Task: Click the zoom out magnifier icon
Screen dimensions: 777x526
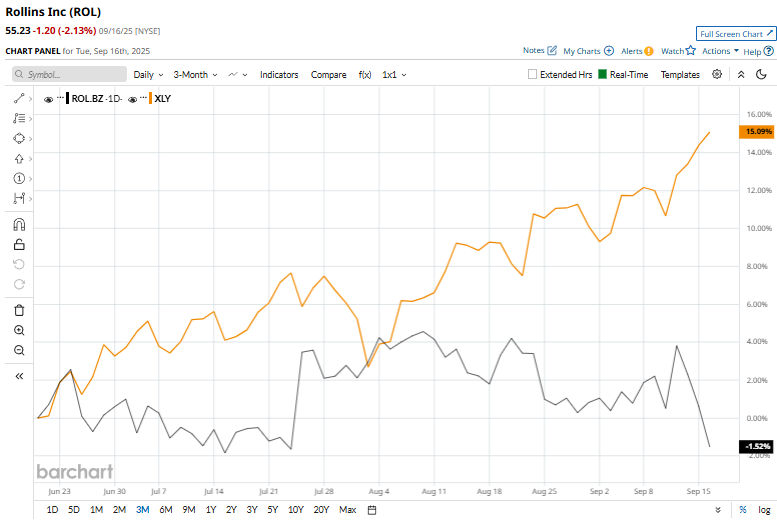Action: coord(19,350)
